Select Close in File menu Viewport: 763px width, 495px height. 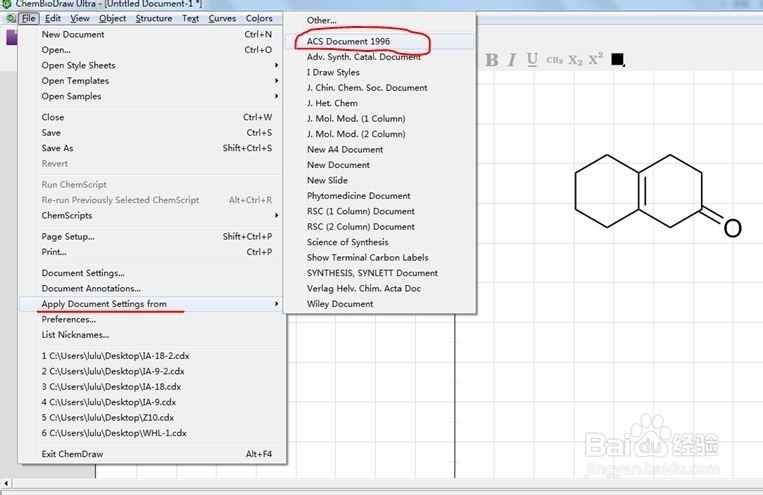click(x=151, y=117)
